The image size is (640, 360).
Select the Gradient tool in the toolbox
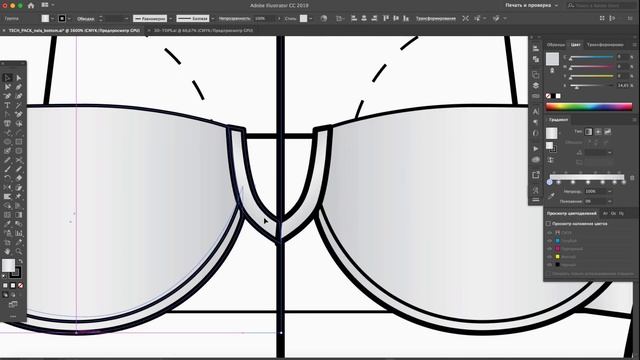[19, 215]
